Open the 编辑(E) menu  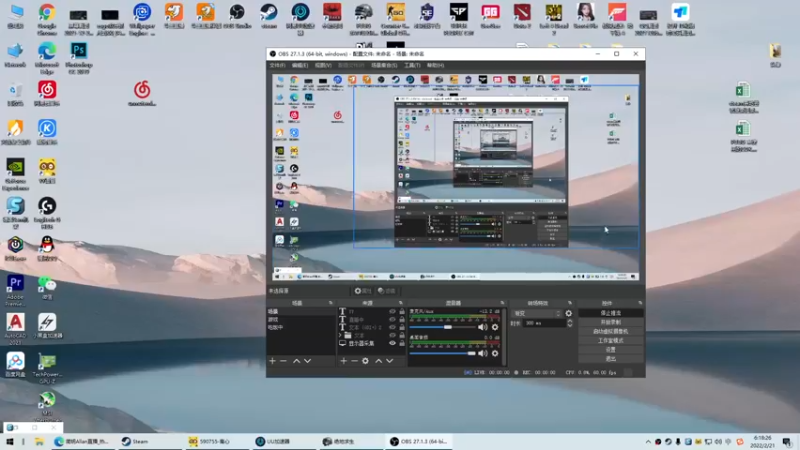point(299,65)
